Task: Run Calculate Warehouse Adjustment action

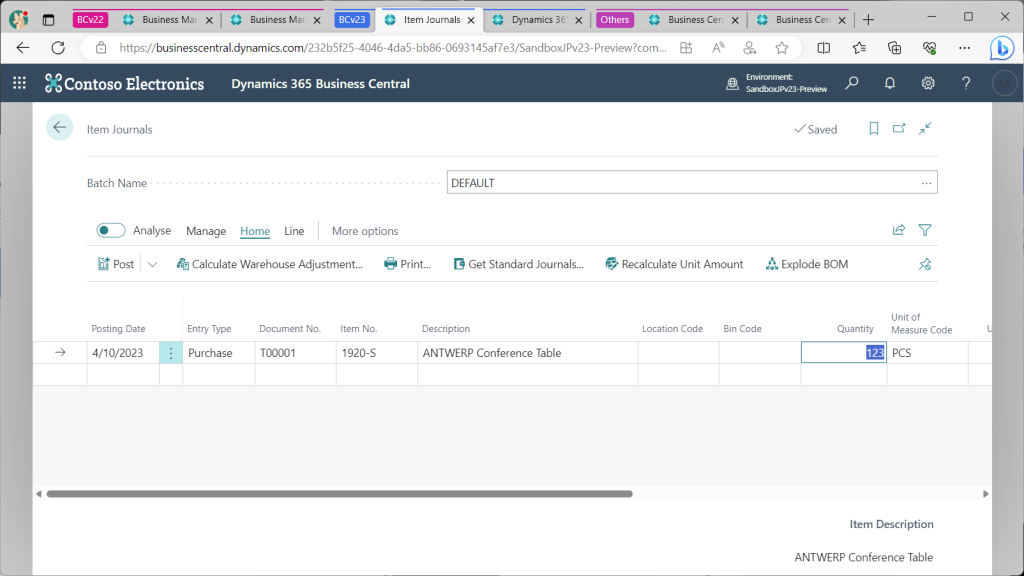Action: tap(269, 264)
